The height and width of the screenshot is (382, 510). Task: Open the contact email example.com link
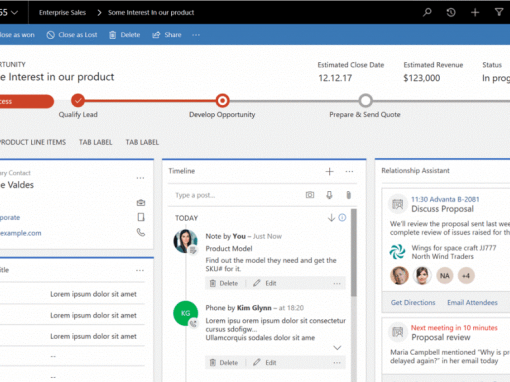[x=21, y=233]
